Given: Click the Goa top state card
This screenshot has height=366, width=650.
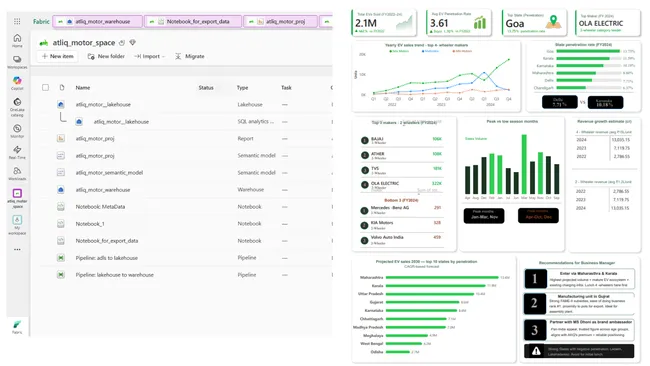Looking at the screenshot, I should tap(534, 23).
